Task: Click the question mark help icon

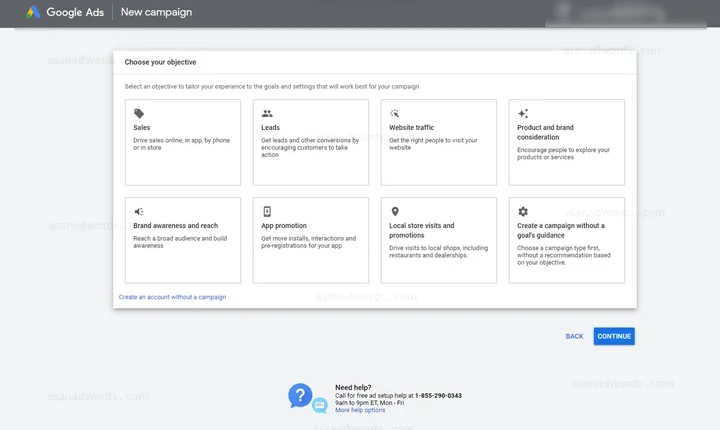Action: click(x=300, y=396)
